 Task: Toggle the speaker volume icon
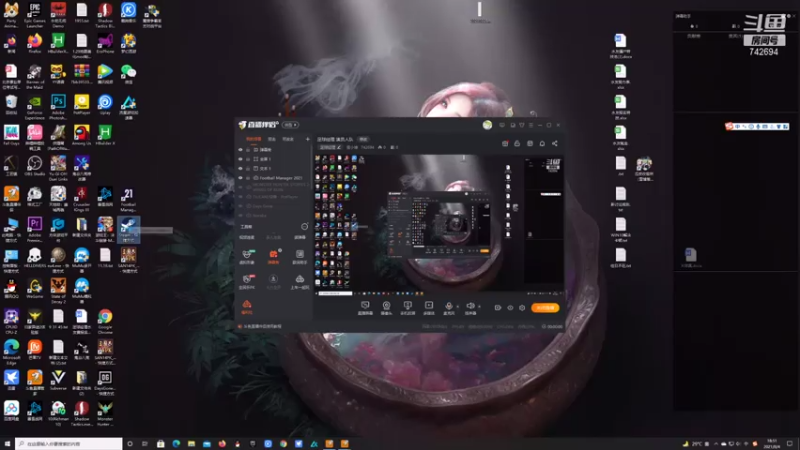click(x=470, y=308)
